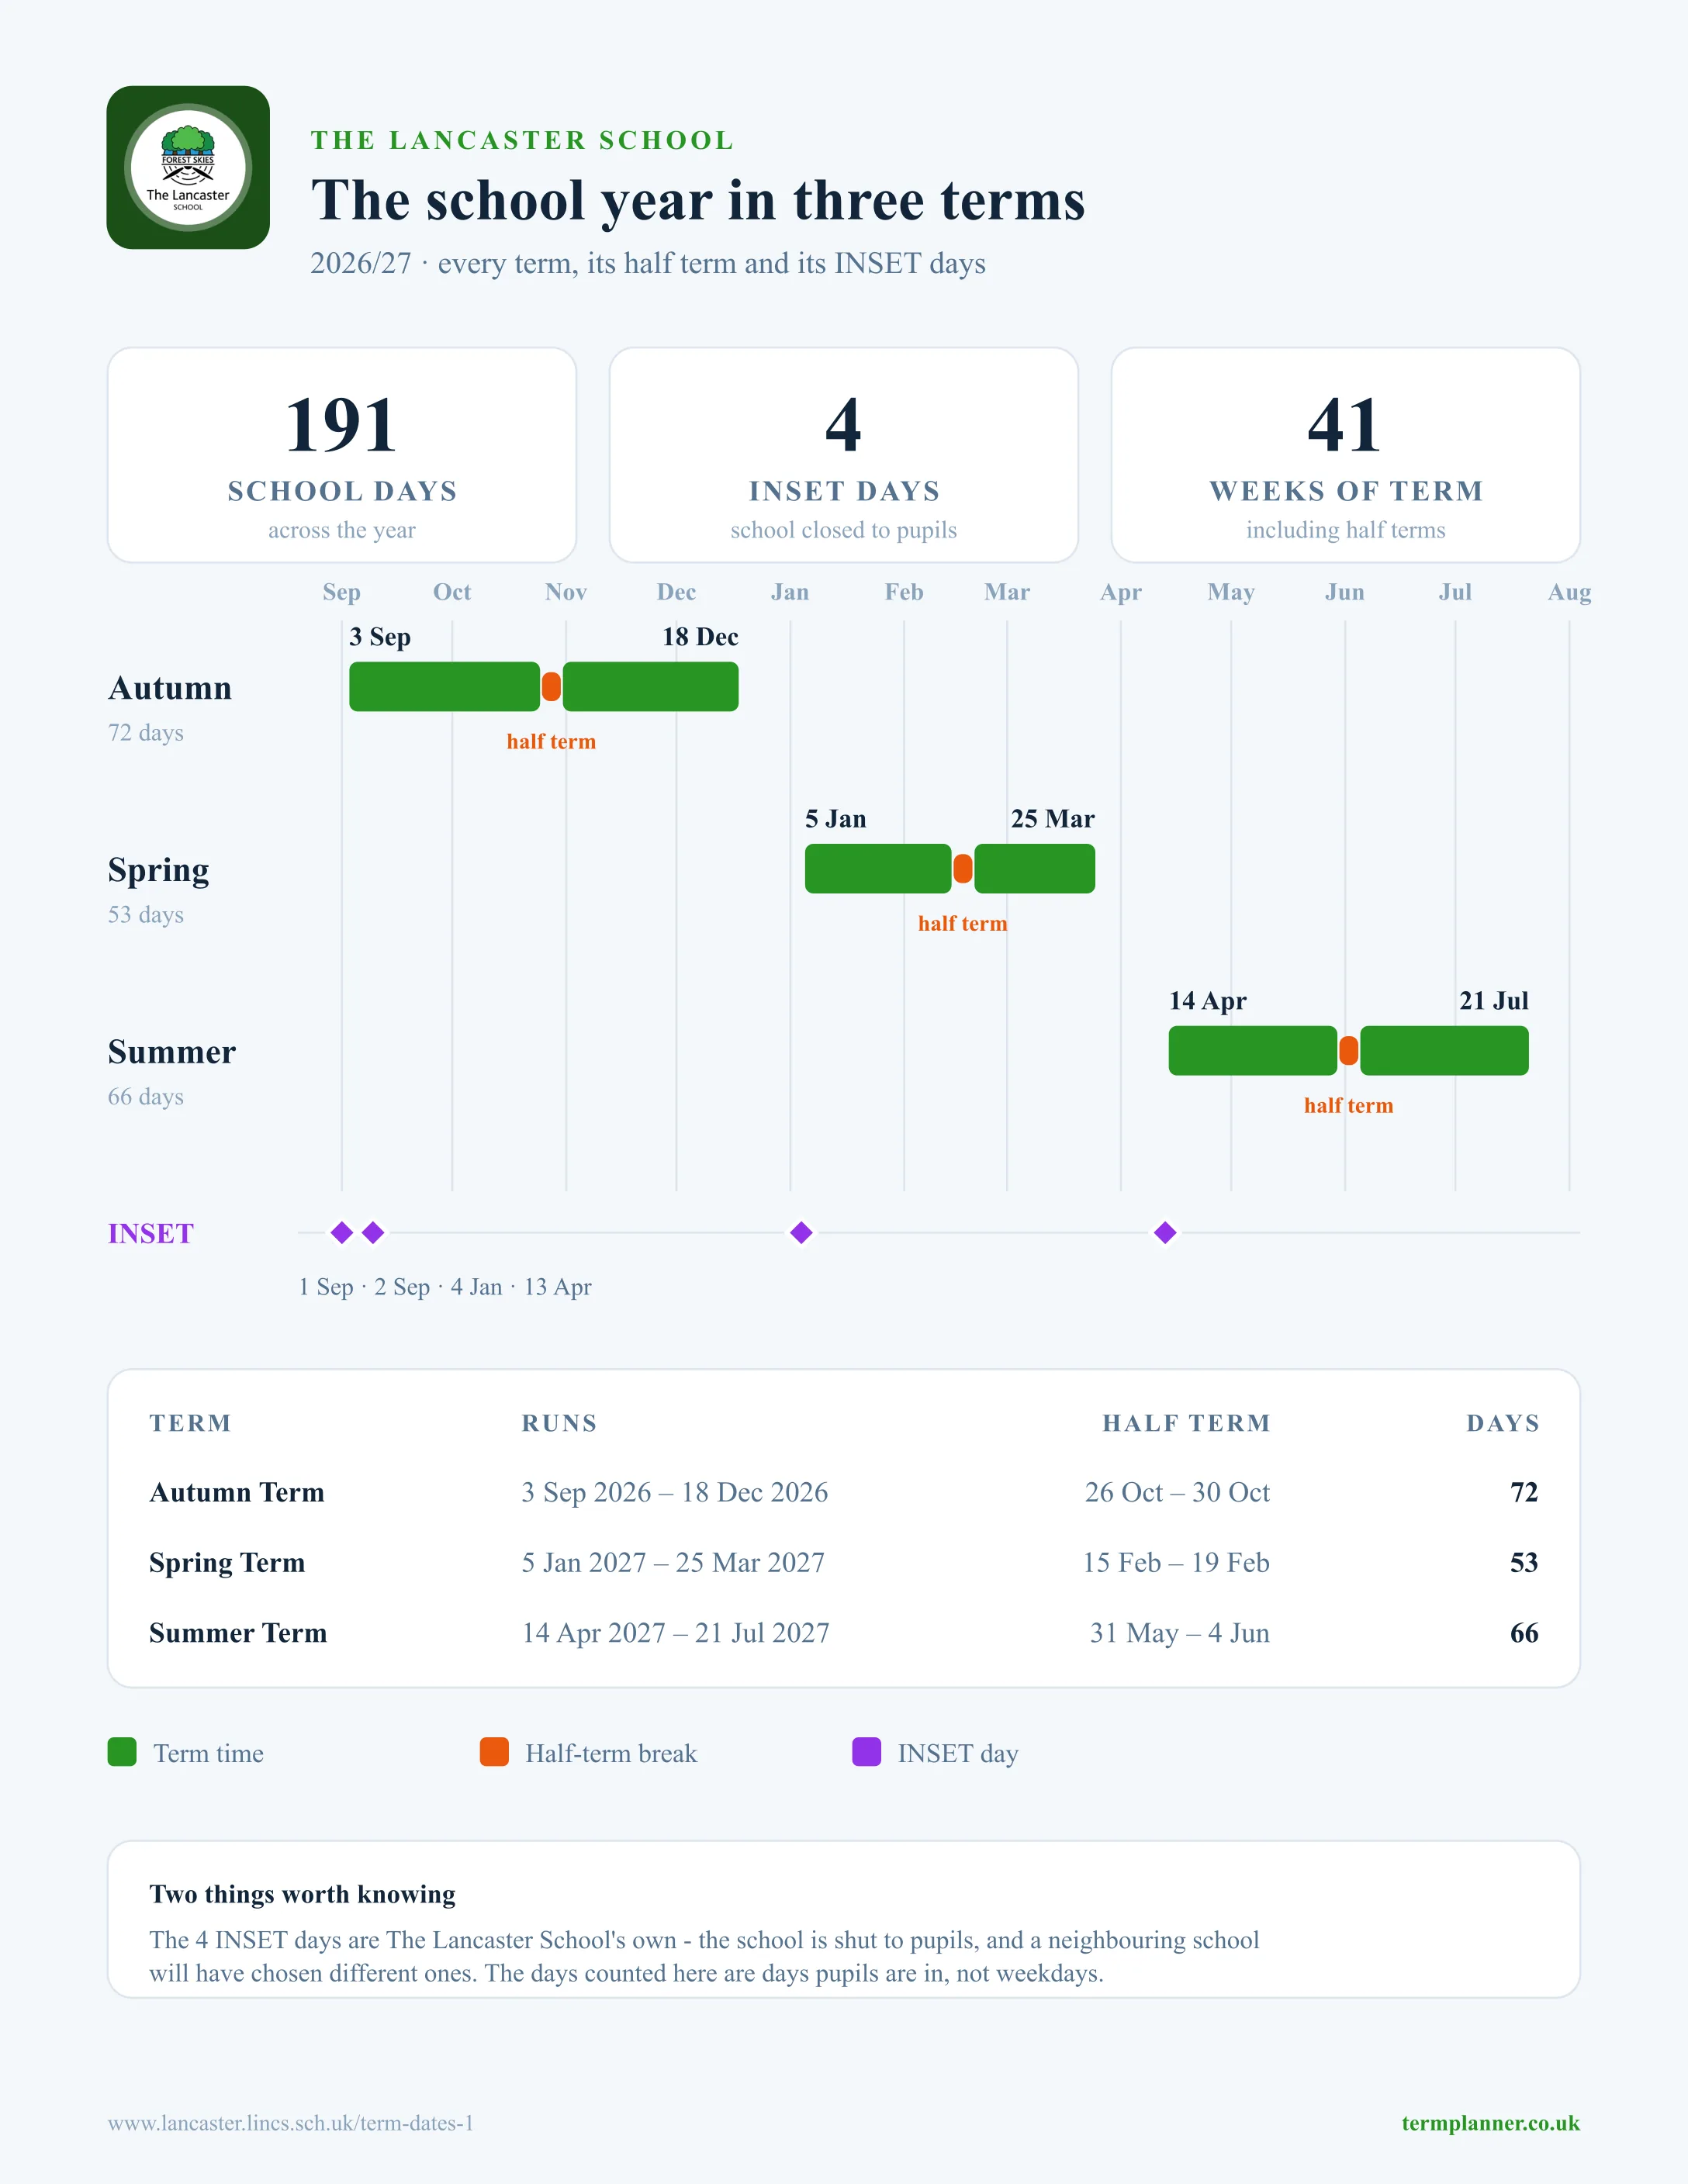Click the Autumn Term table row
1688x2184 pixels.
point(844,1492)
